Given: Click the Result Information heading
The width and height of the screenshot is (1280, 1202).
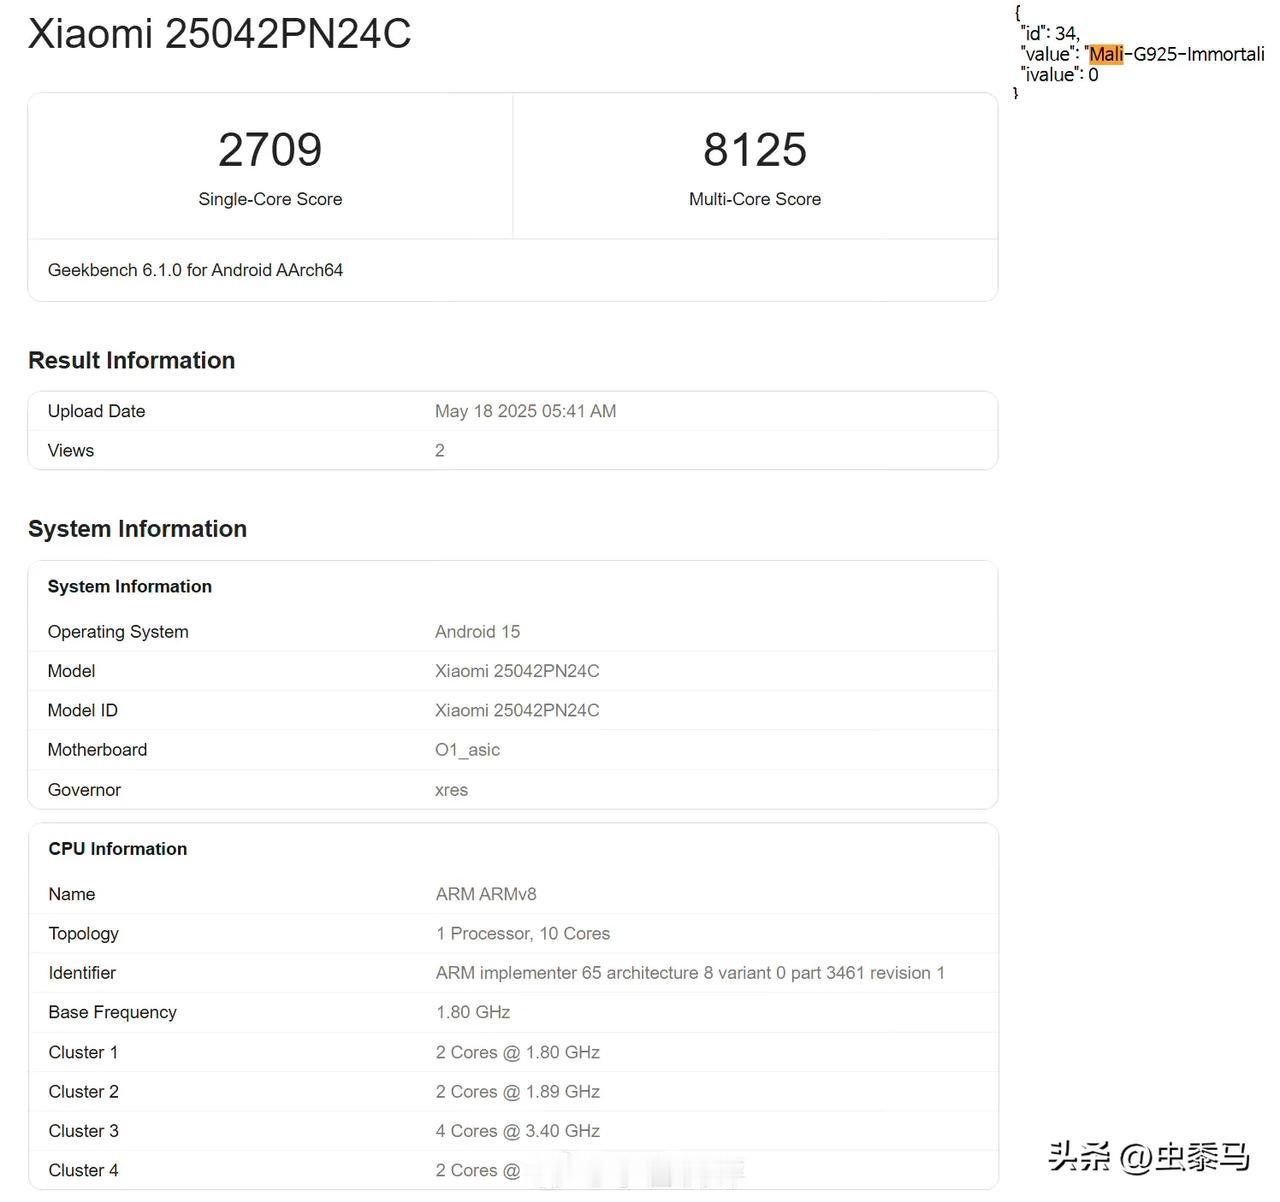Looking at the screenshot, I should click(x=131, y=360).
